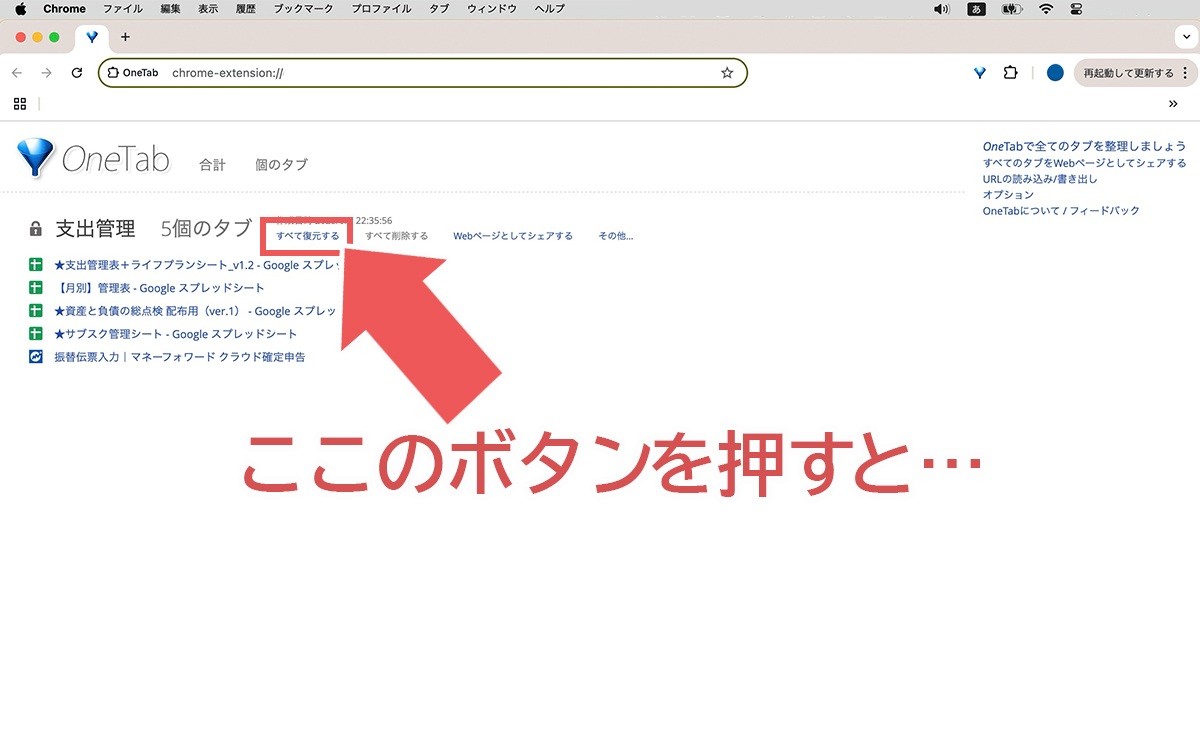Click OneTabで全てのタブを整理しましょう link
This screenshot has height=753, width=1200.
pyautogui.click(x=1084, y=146)
